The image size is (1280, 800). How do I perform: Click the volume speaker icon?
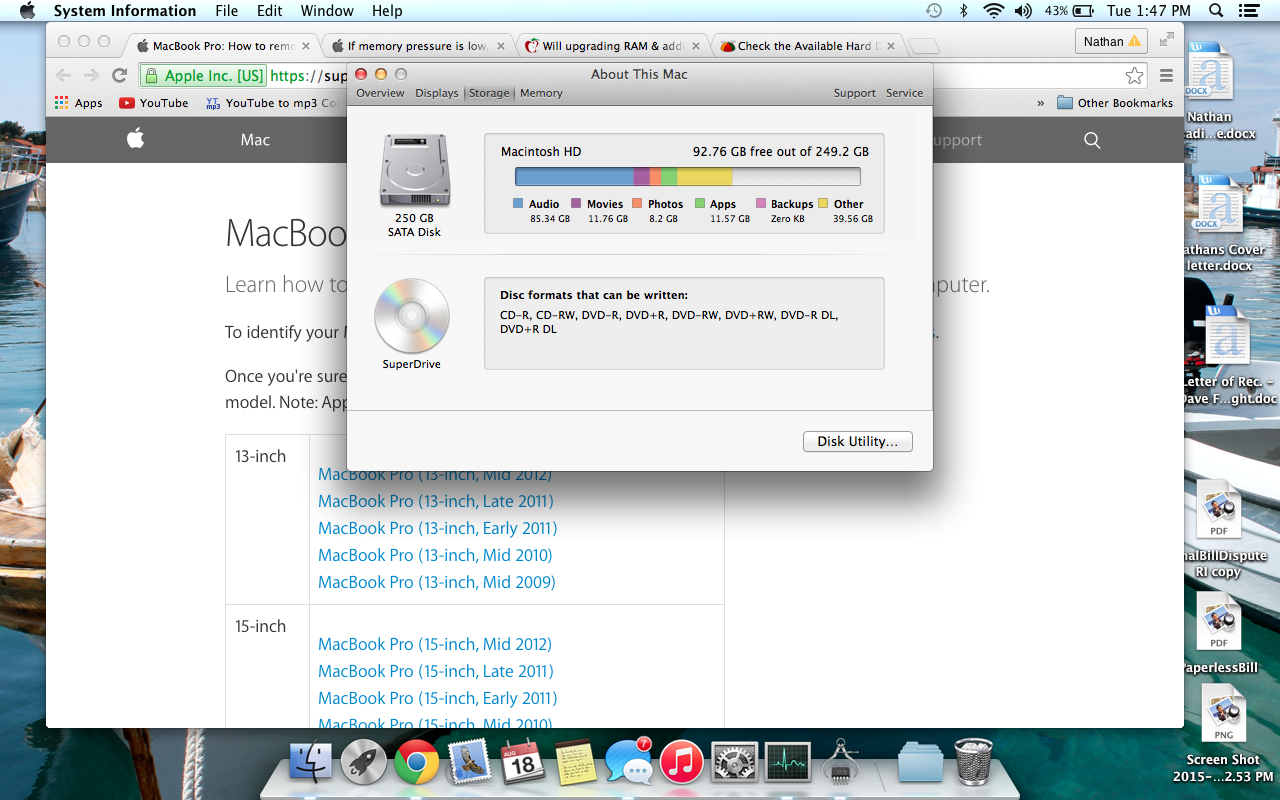tap(1023, 11)
